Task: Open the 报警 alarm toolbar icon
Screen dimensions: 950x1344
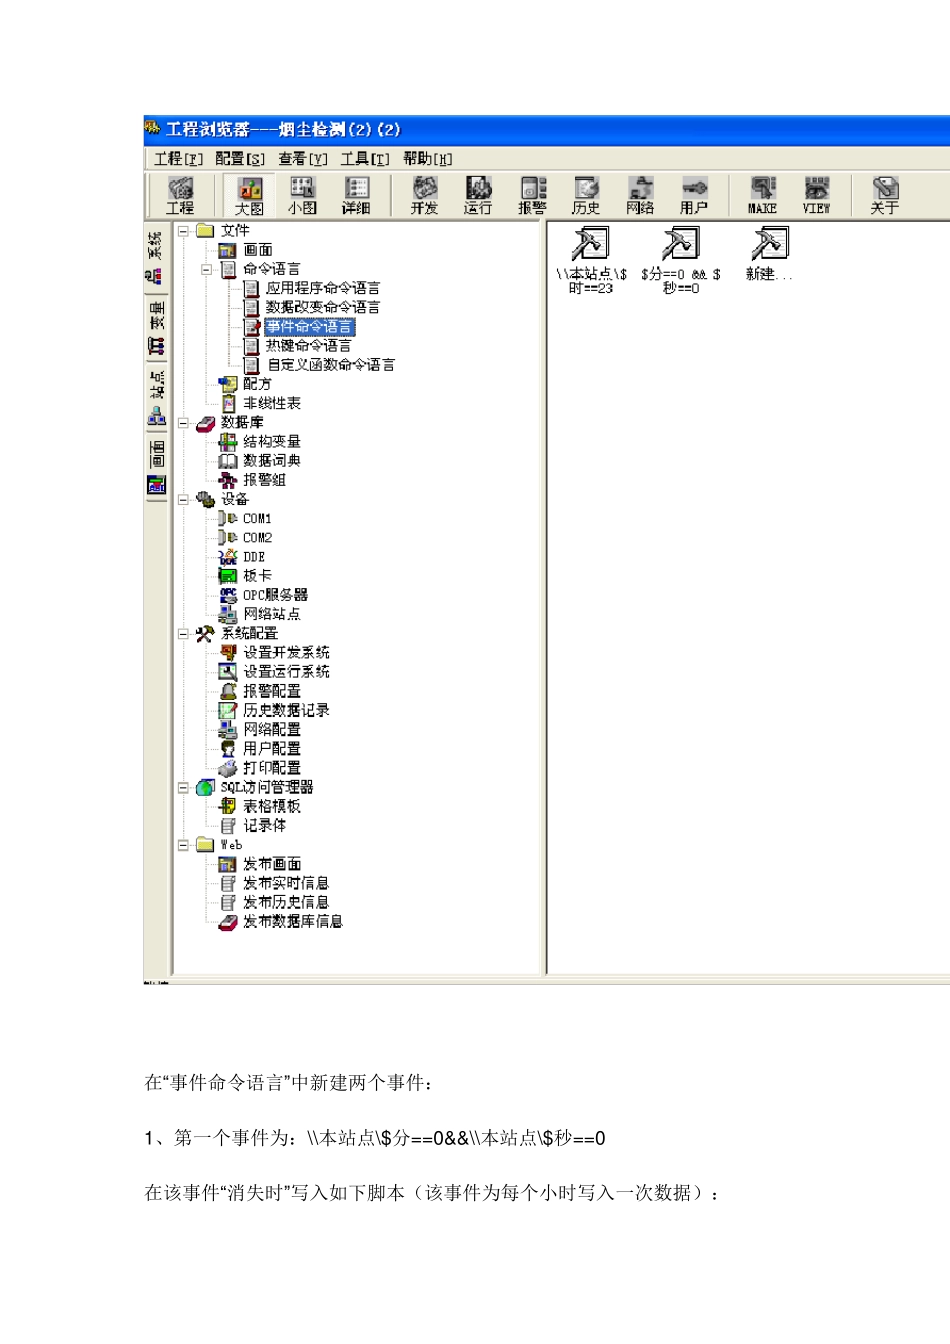Action: (x=532, y=195)
